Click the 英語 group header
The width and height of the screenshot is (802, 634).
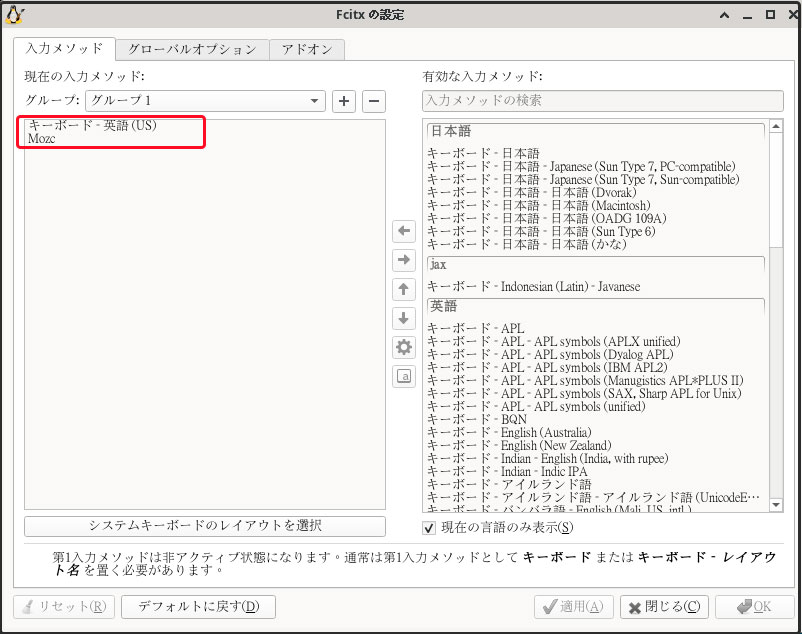tap(596, 307)
